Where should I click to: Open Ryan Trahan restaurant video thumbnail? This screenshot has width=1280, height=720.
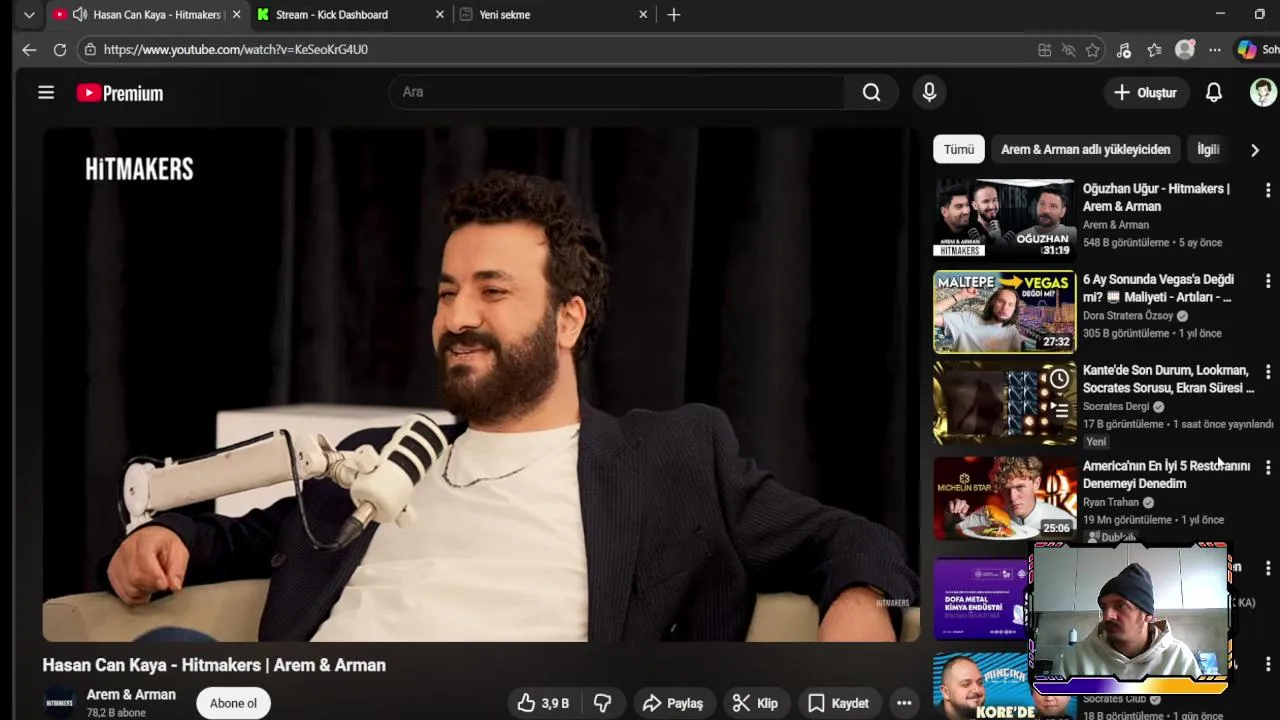1004,498
